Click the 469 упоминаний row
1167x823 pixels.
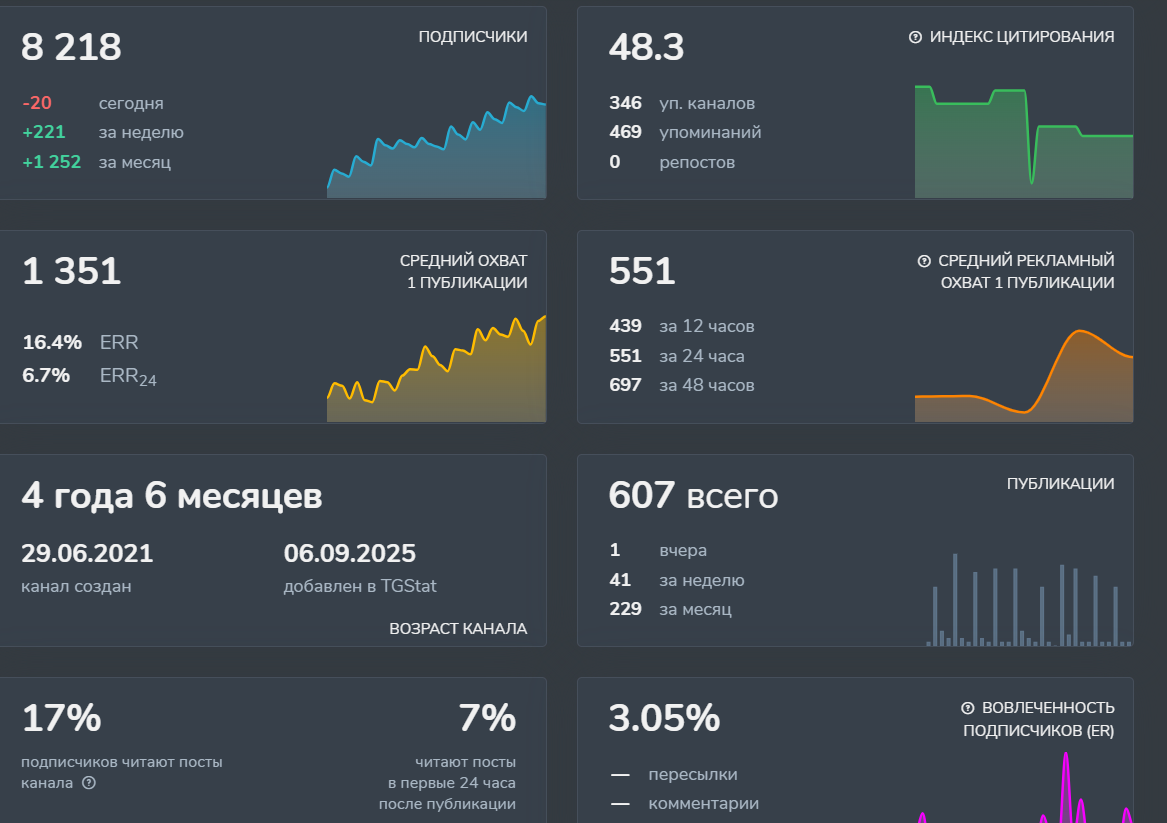click(685, 132)
